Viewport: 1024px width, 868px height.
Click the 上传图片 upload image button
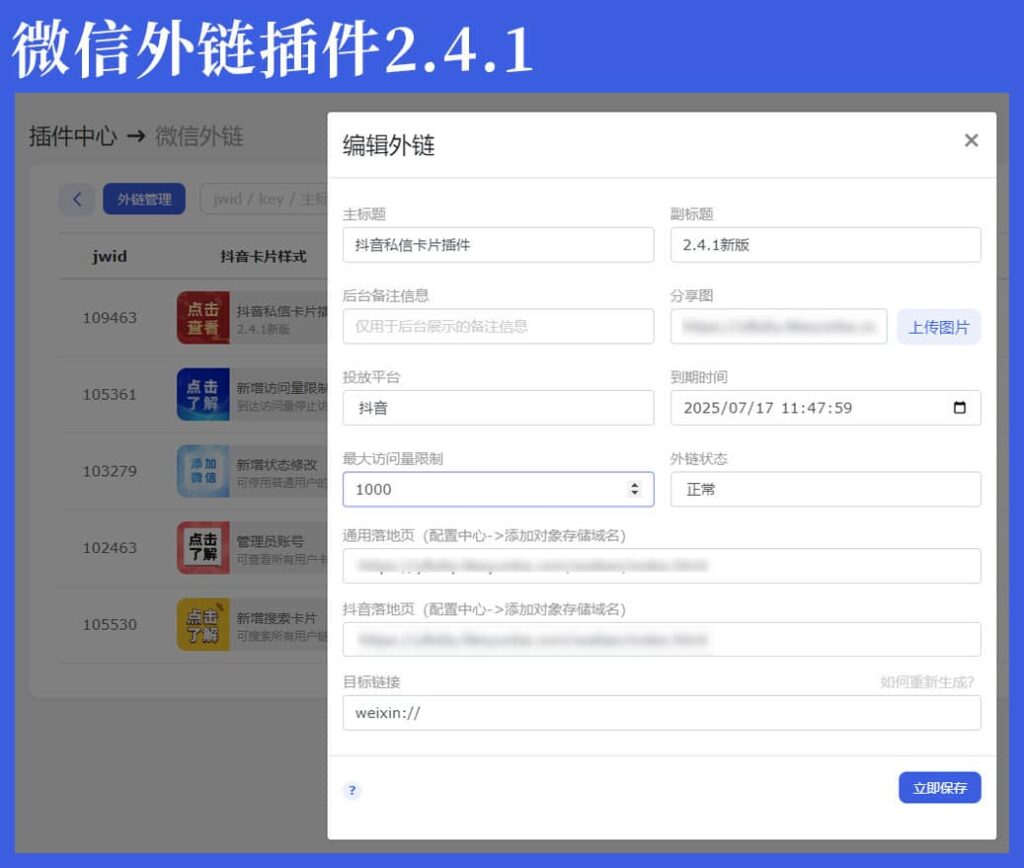click(x=938, y=327)
